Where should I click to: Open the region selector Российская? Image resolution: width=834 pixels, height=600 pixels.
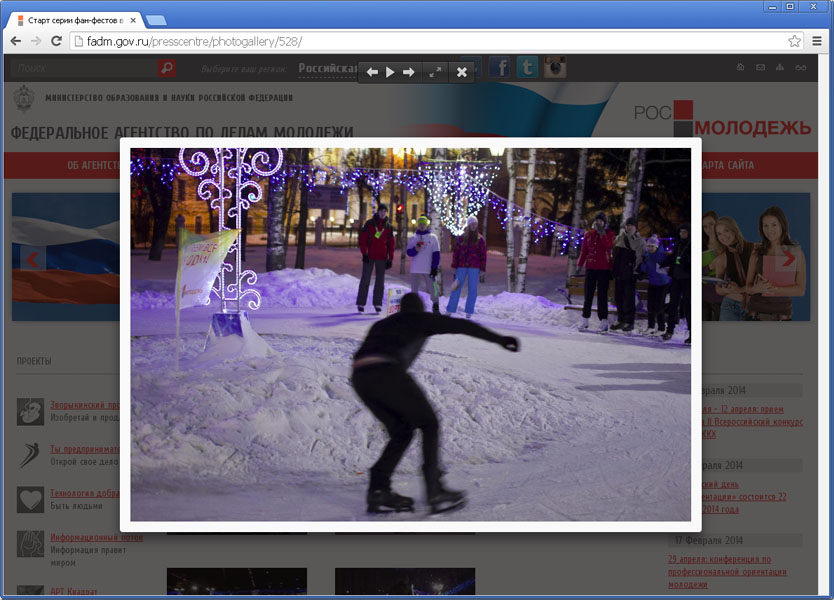pos(328,69)
